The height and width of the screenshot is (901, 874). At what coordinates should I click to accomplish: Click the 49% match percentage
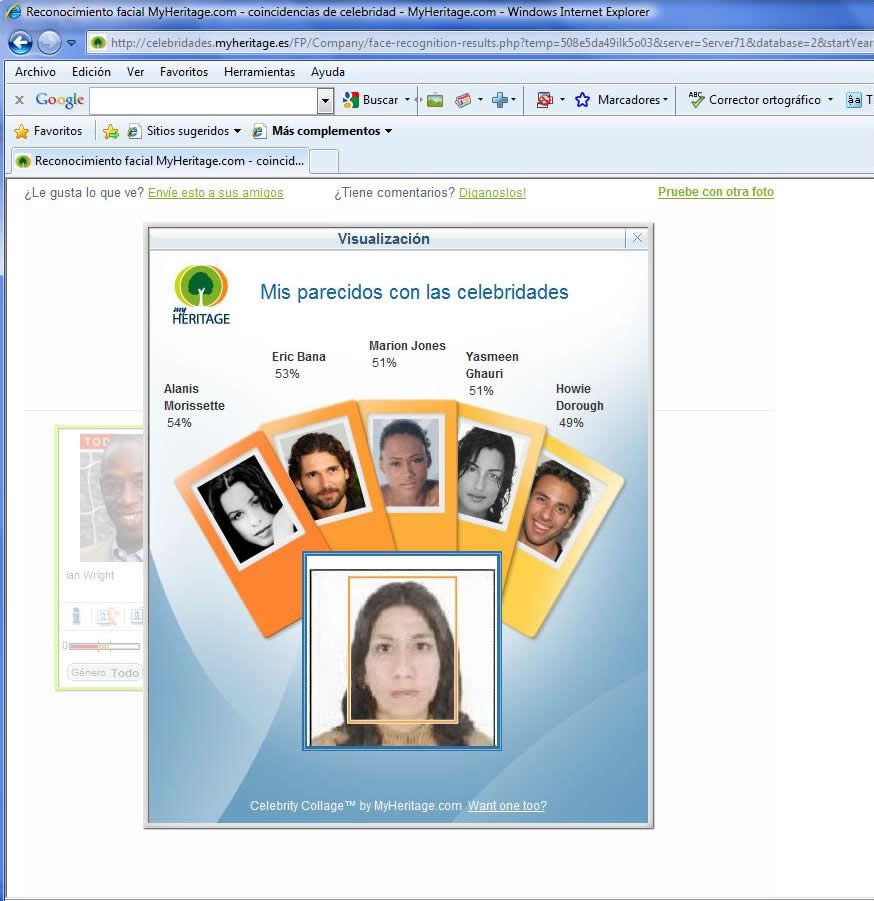coord(571,423)
